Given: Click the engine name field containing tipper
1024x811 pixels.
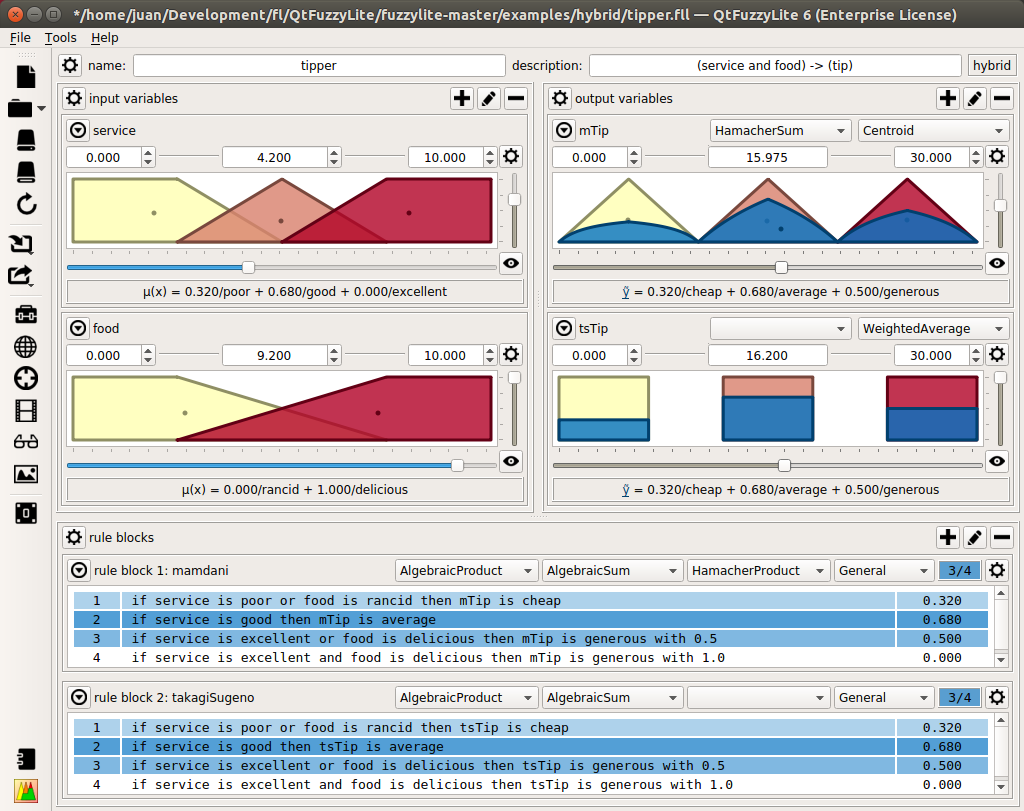Looking at the screenshot, I should (x=319, y=65).
